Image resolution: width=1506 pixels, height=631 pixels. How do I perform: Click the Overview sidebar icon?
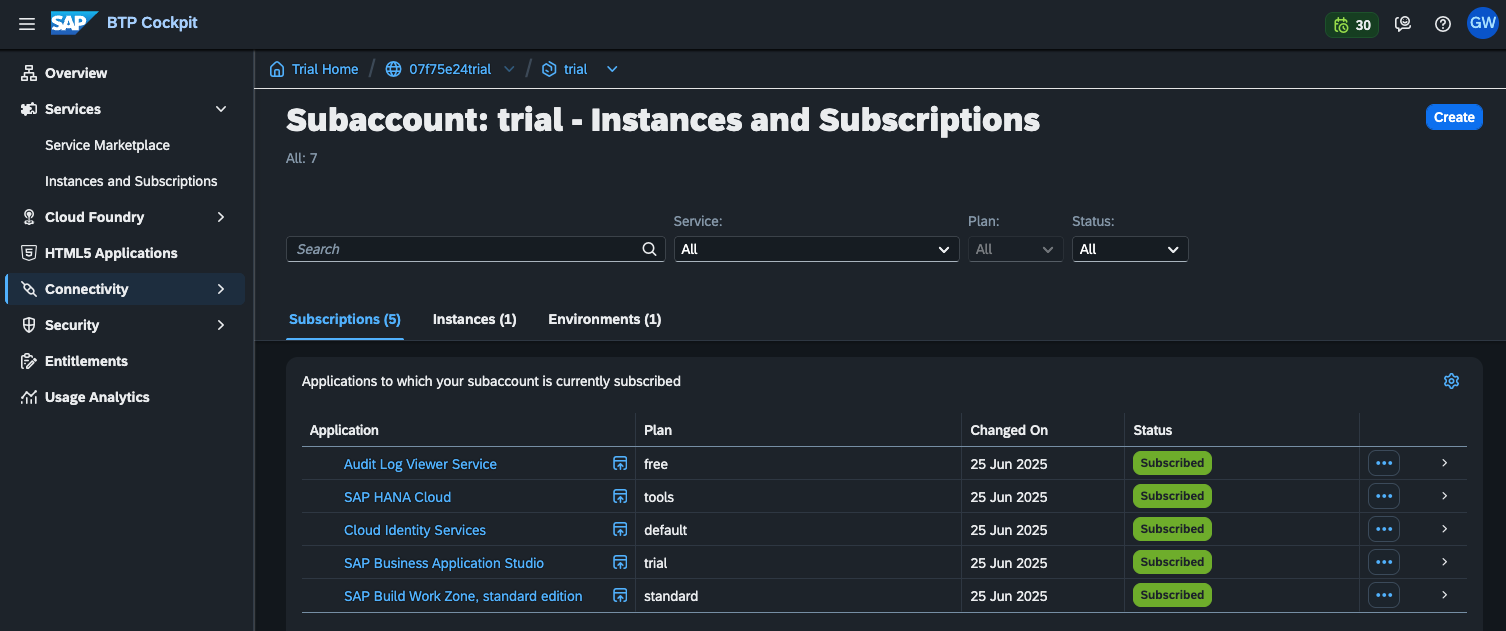pyautogui.click(x=29, y=73)
